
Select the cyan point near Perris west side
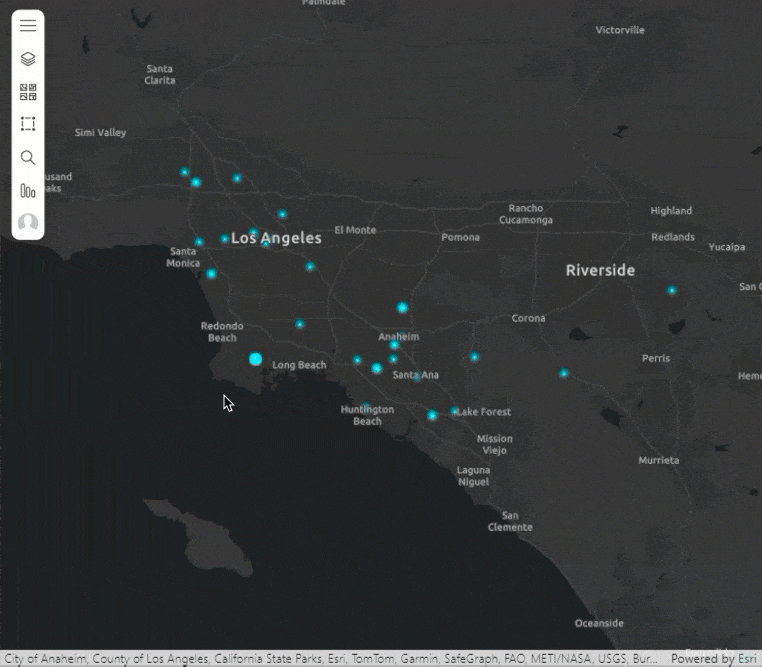(564, 373)
